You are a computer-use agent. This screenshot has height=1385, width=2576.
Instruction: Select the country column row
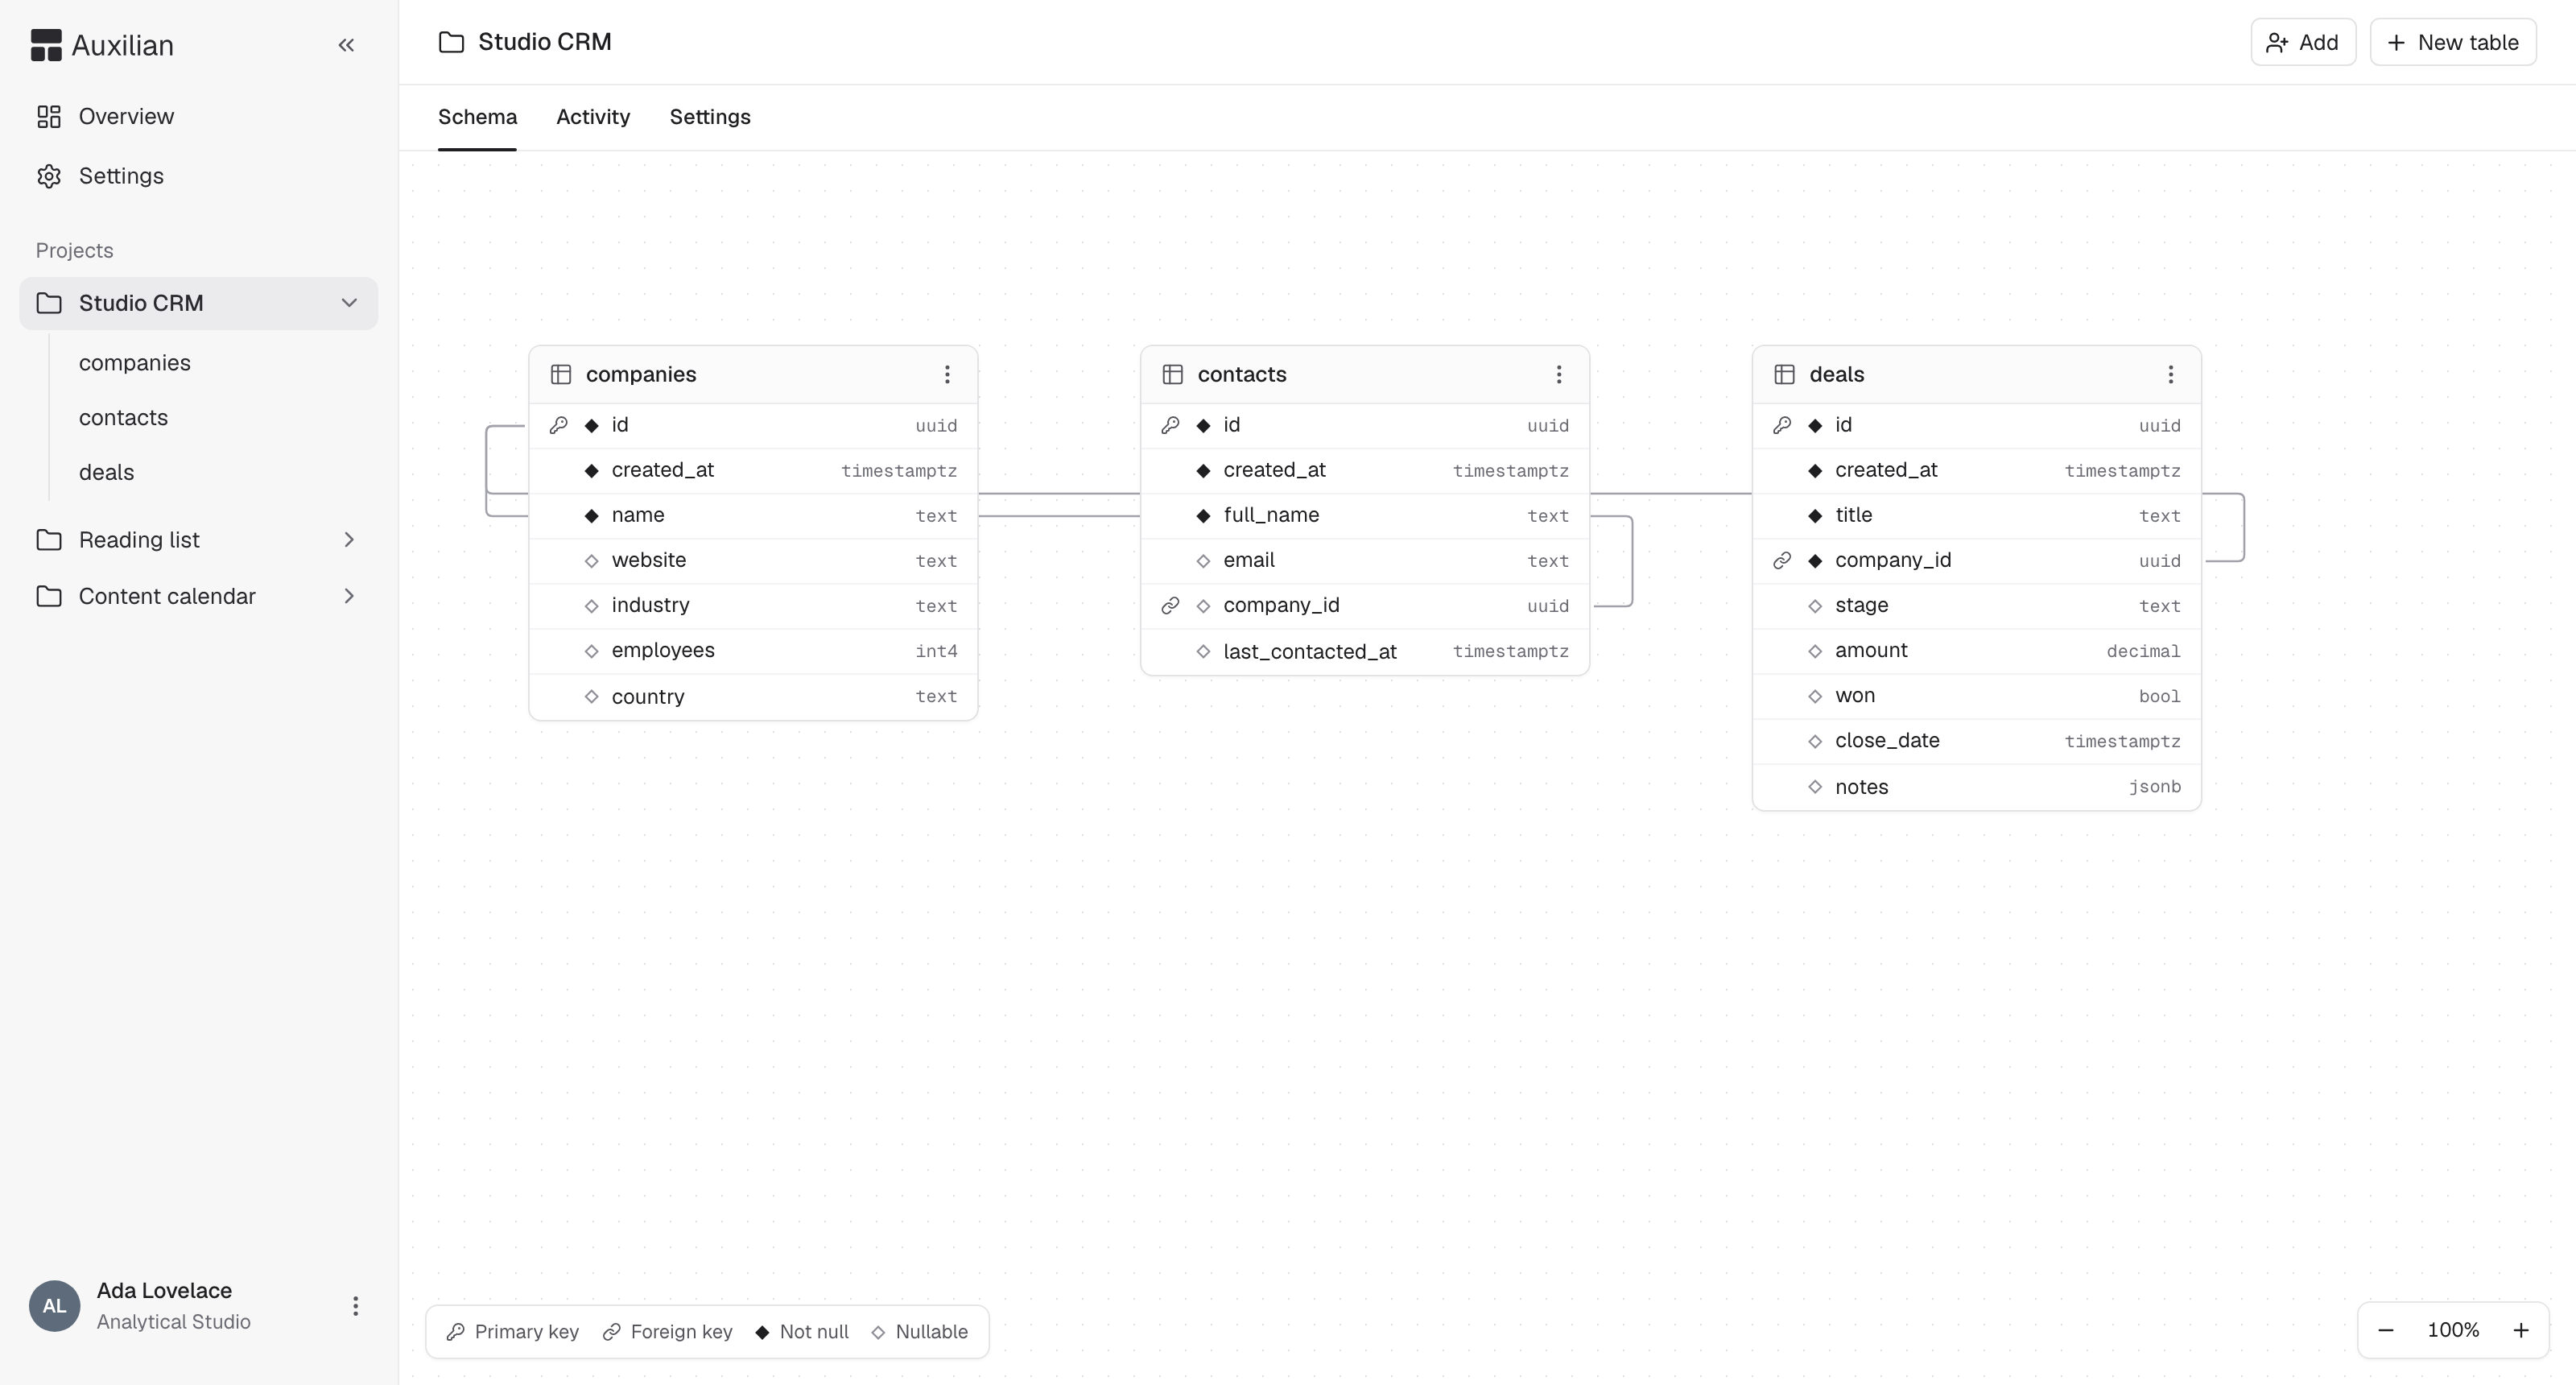pyautogui.click(x=753, y=697)
